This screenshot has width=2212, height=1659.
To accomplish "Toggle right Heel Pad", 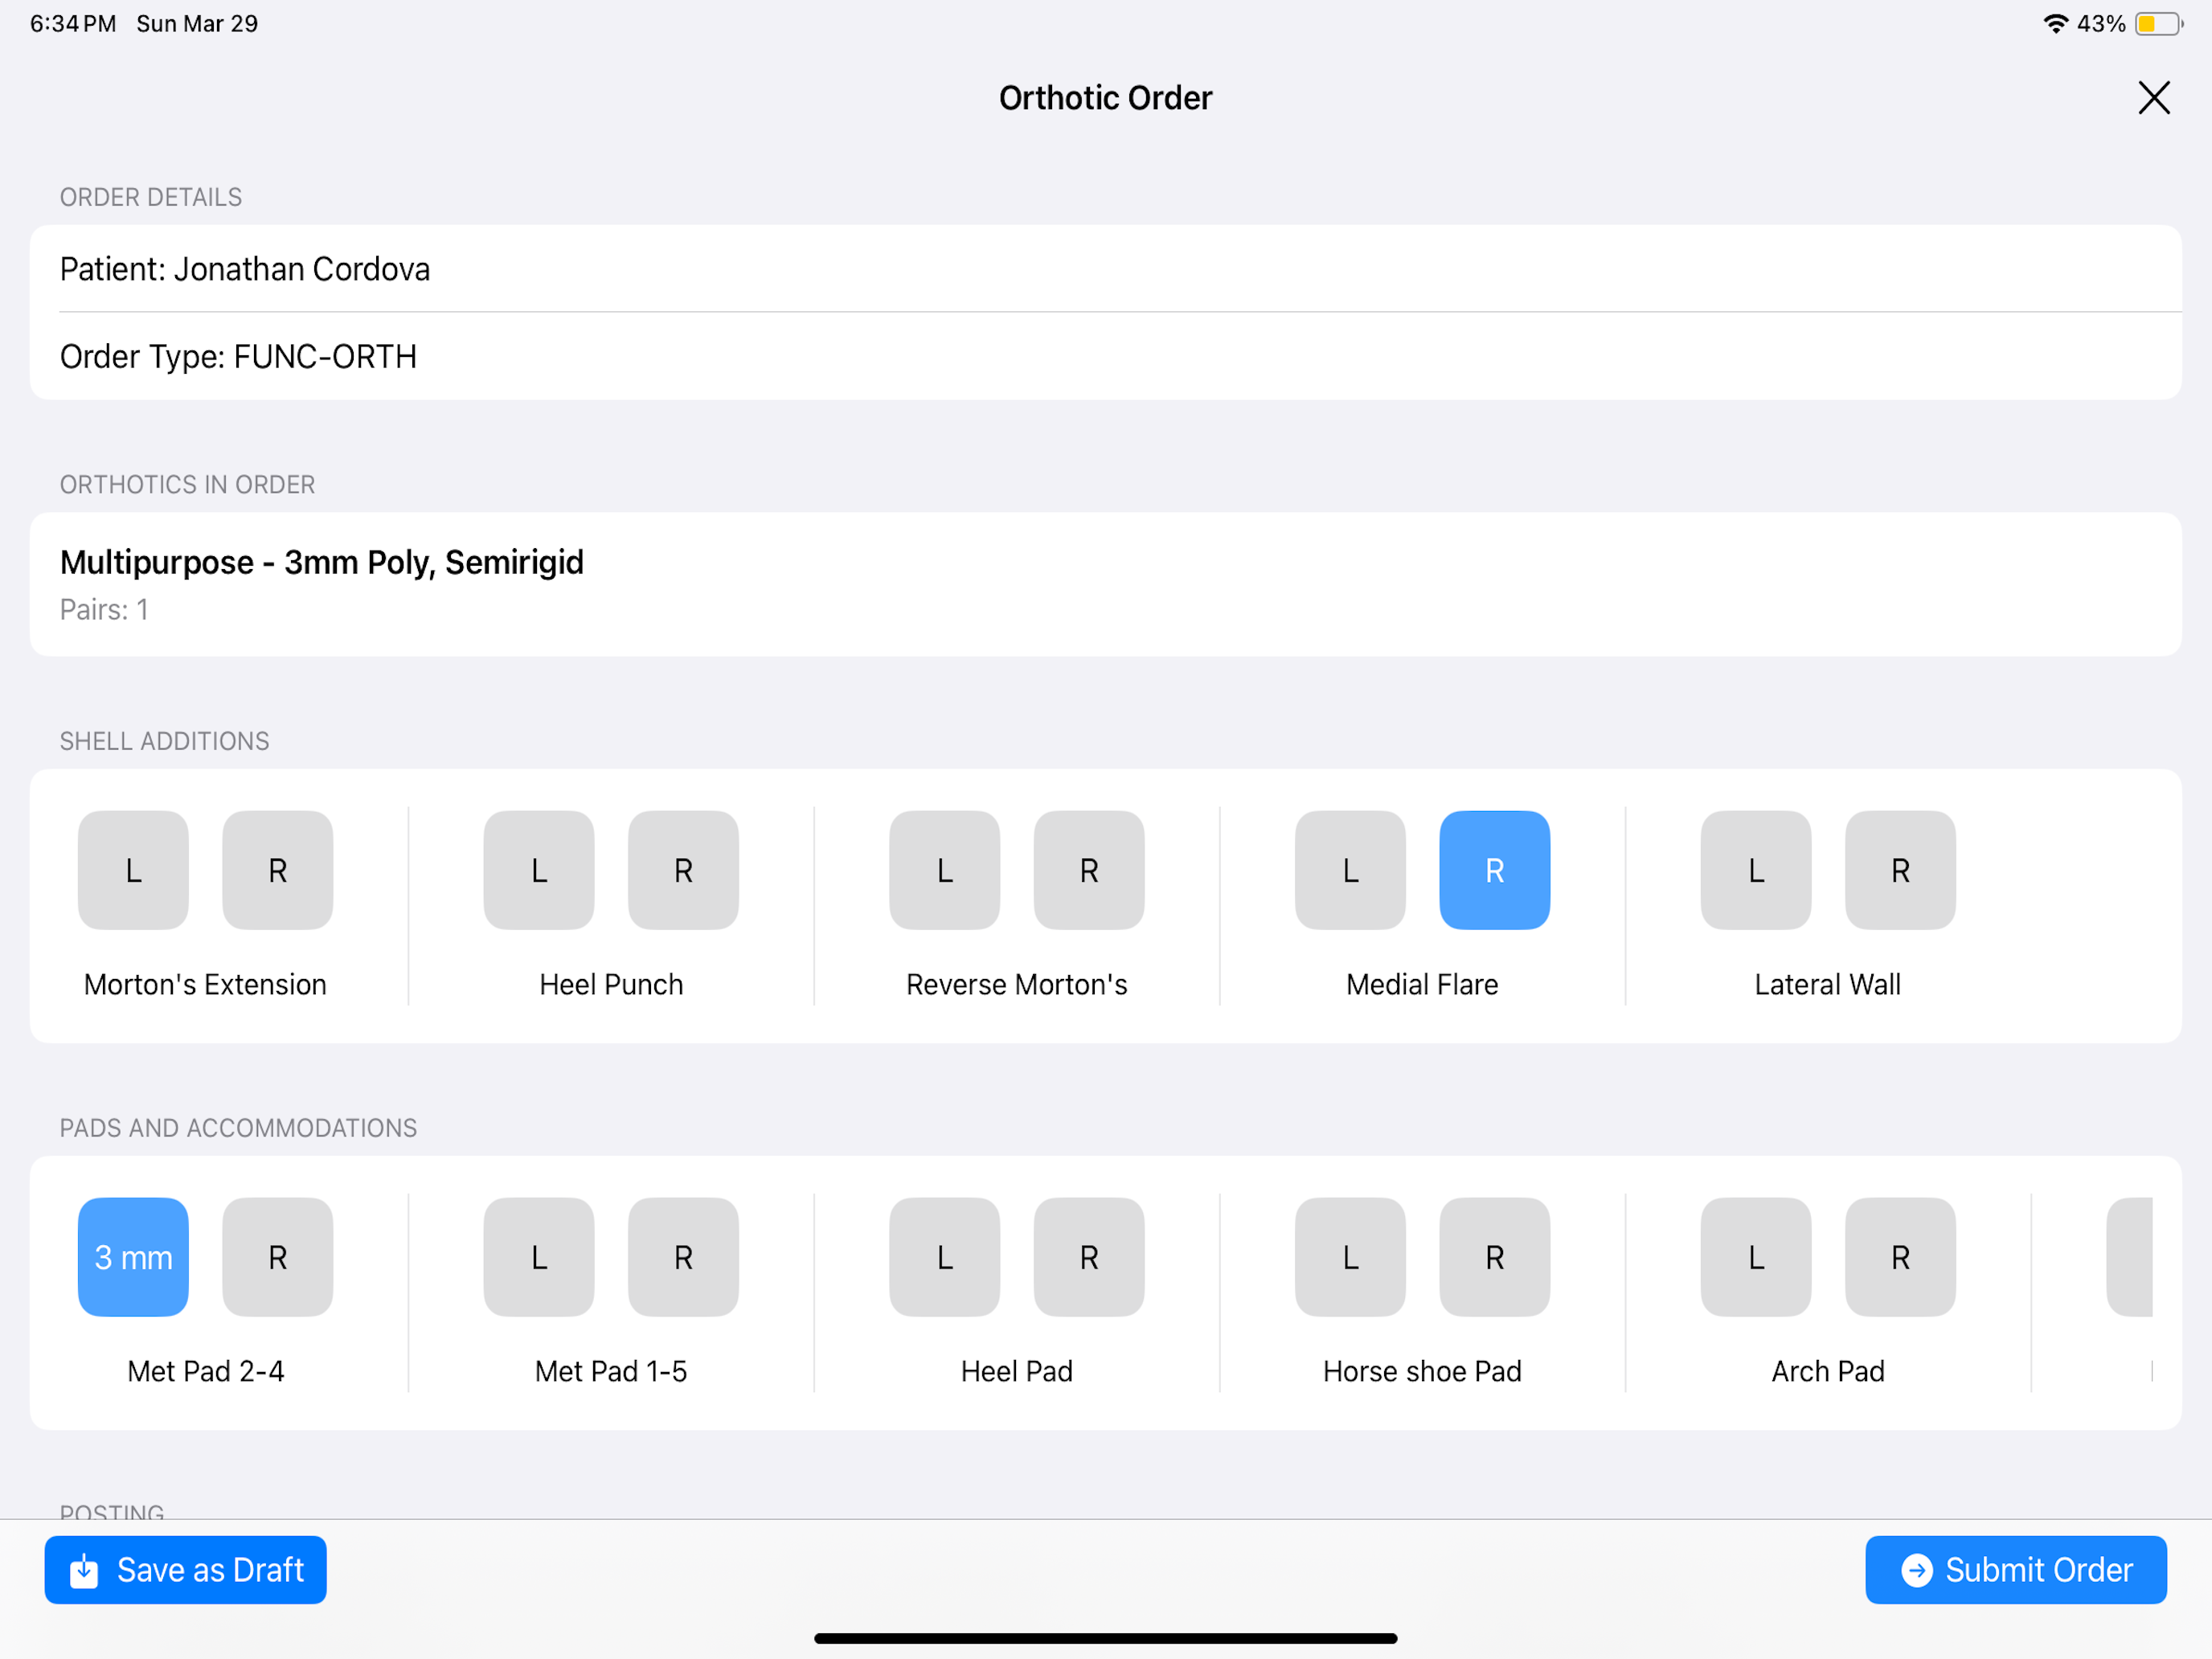I will 1089,1257.
